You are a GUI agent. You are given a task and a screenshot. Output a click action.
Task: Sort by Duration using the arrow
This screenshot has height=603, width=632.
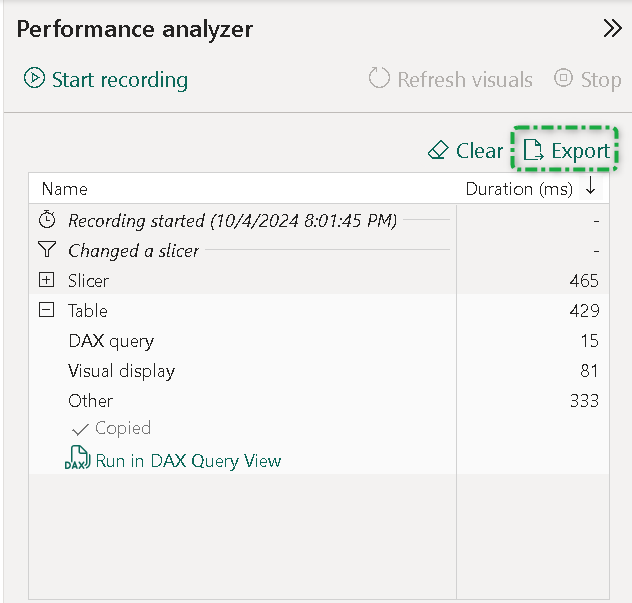591,188
